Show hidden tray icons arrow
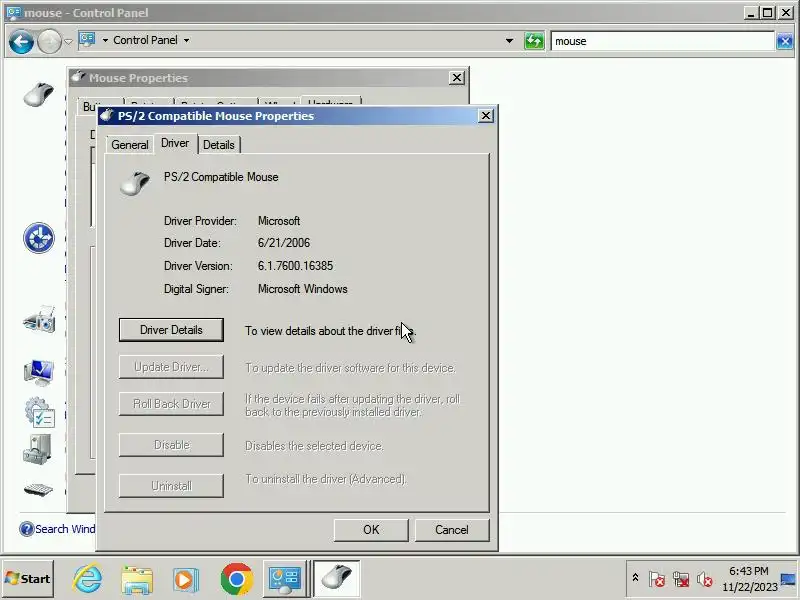This screenshot has height=600, width=800. (635, 578)
